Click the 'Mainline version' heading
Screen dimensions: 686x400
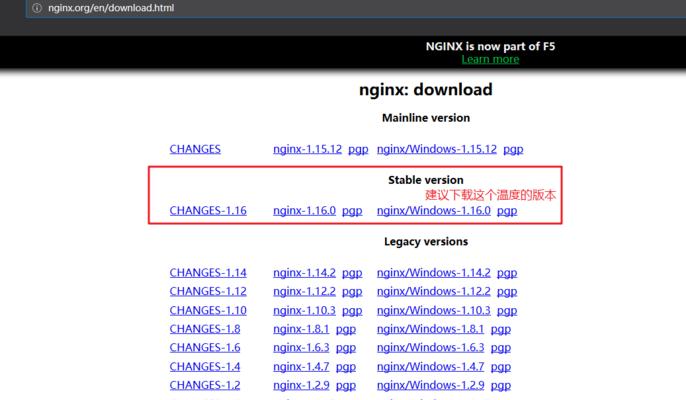[x=426, y=118]
